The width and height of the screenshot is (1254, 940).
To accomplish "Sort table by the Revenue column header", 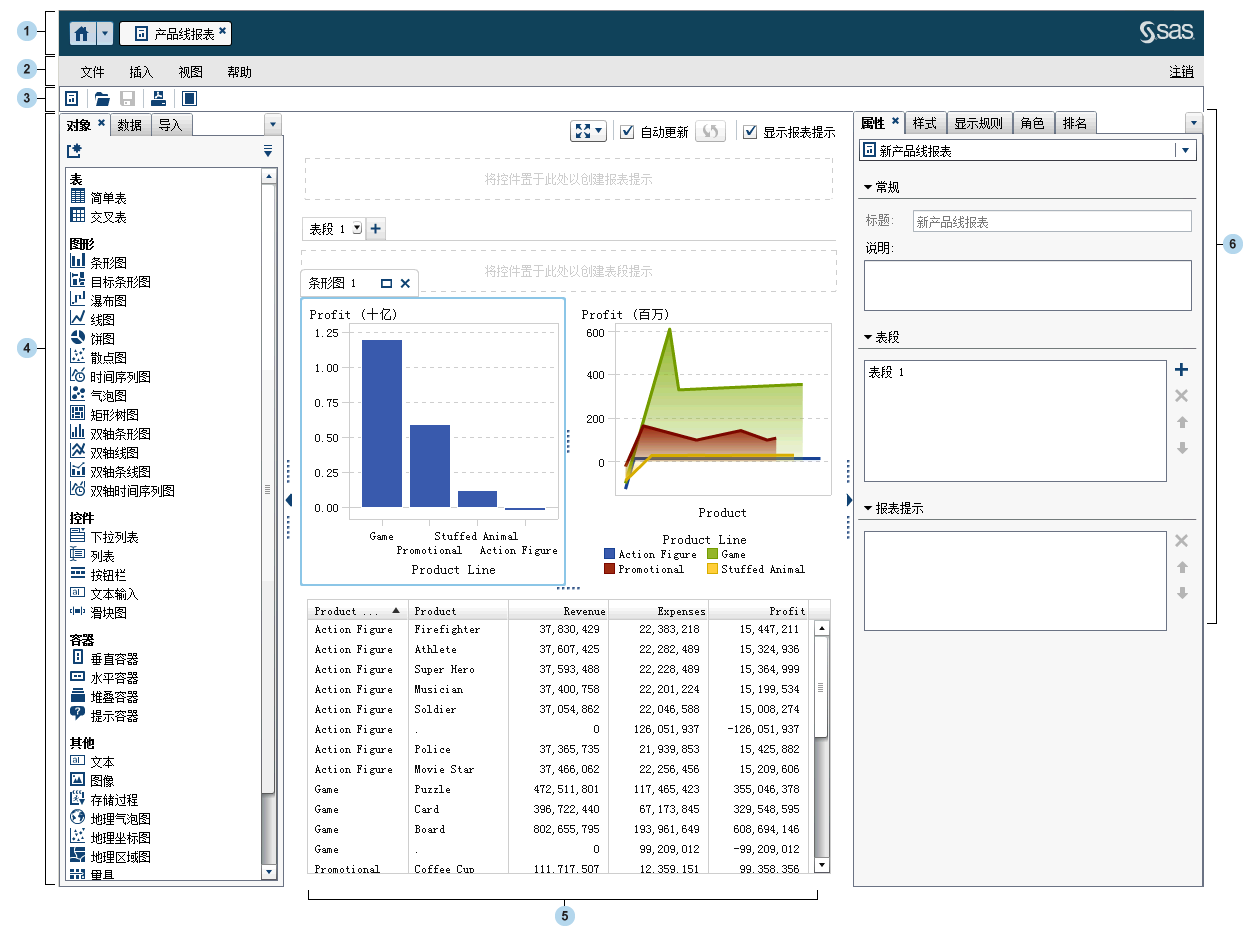I will click(558, 611).
